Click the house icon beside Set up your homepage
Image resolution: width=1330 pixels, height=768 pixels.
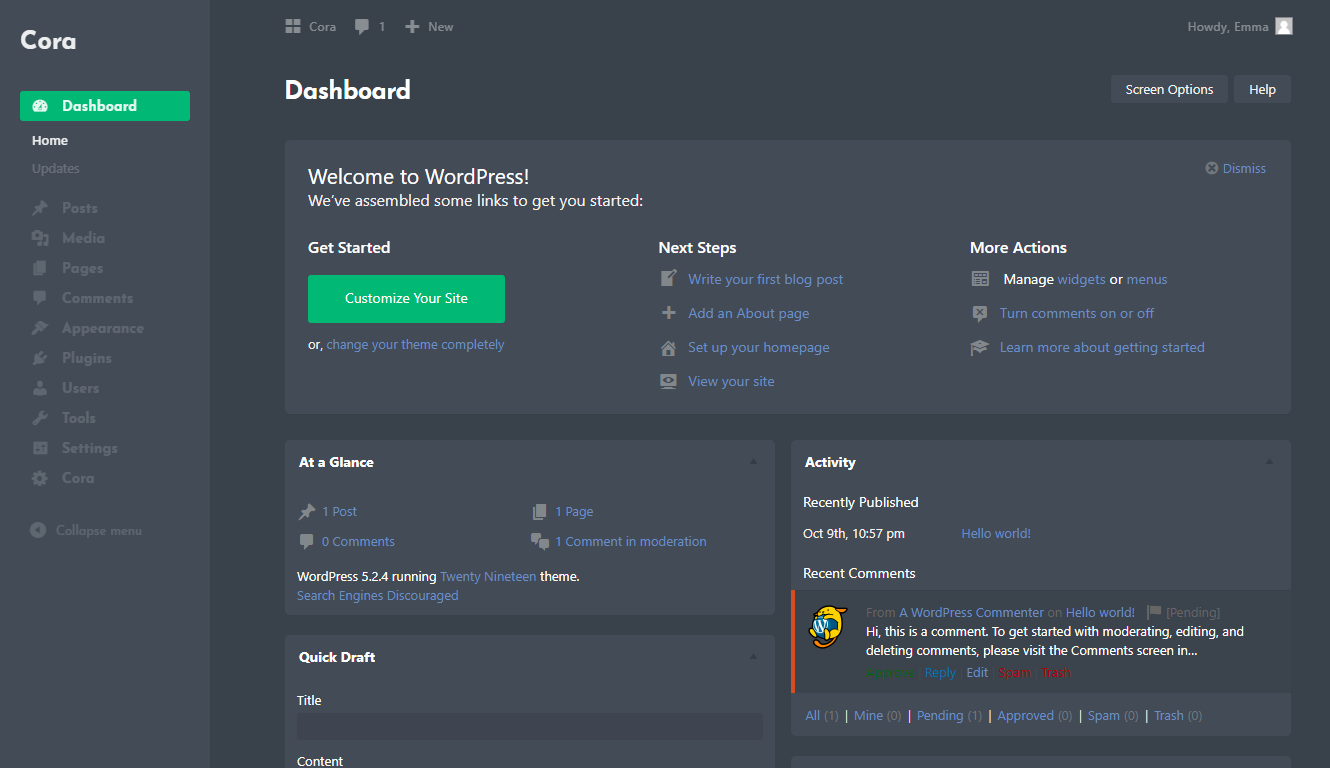point(669,347)
